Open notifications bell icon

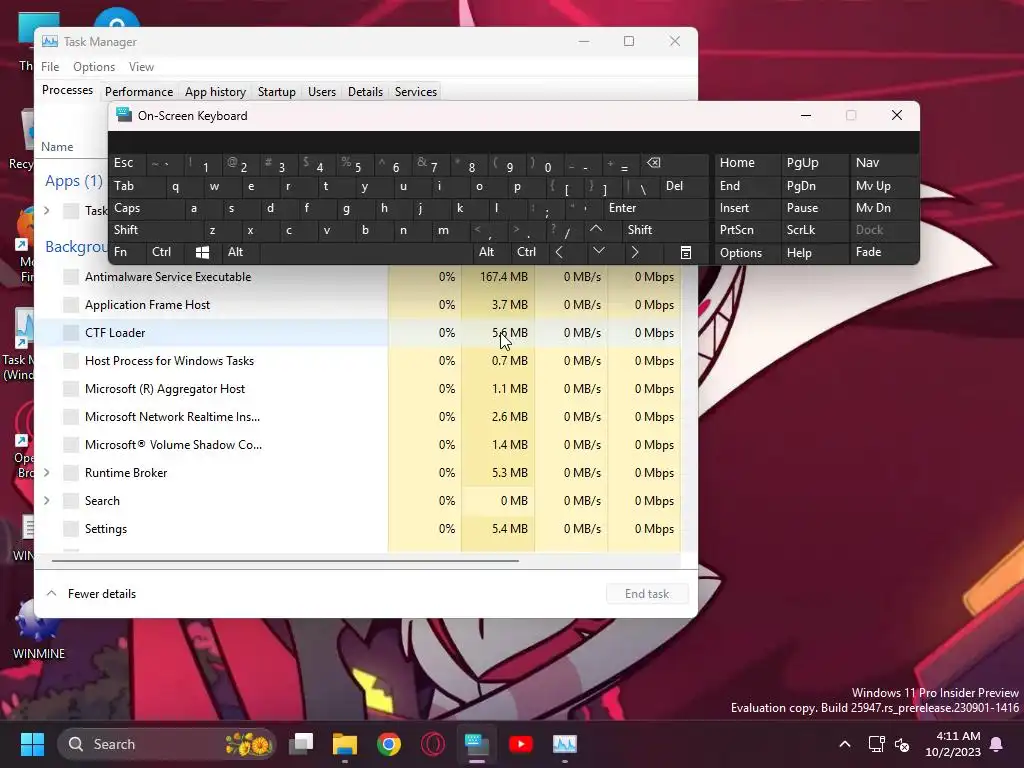pos(997,744)
